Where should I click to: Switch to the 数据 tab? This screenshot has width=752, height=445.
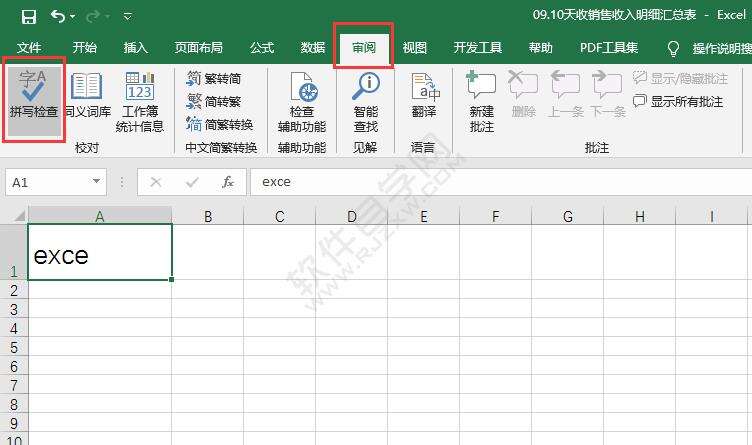313,47
